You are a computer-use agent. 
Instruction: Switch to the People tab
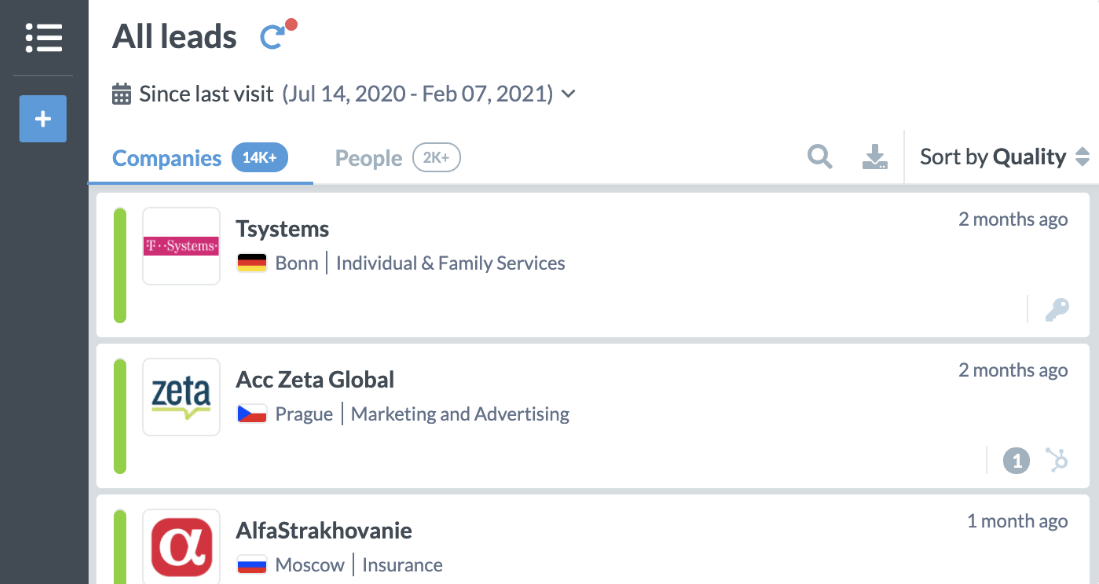[369, 158]
